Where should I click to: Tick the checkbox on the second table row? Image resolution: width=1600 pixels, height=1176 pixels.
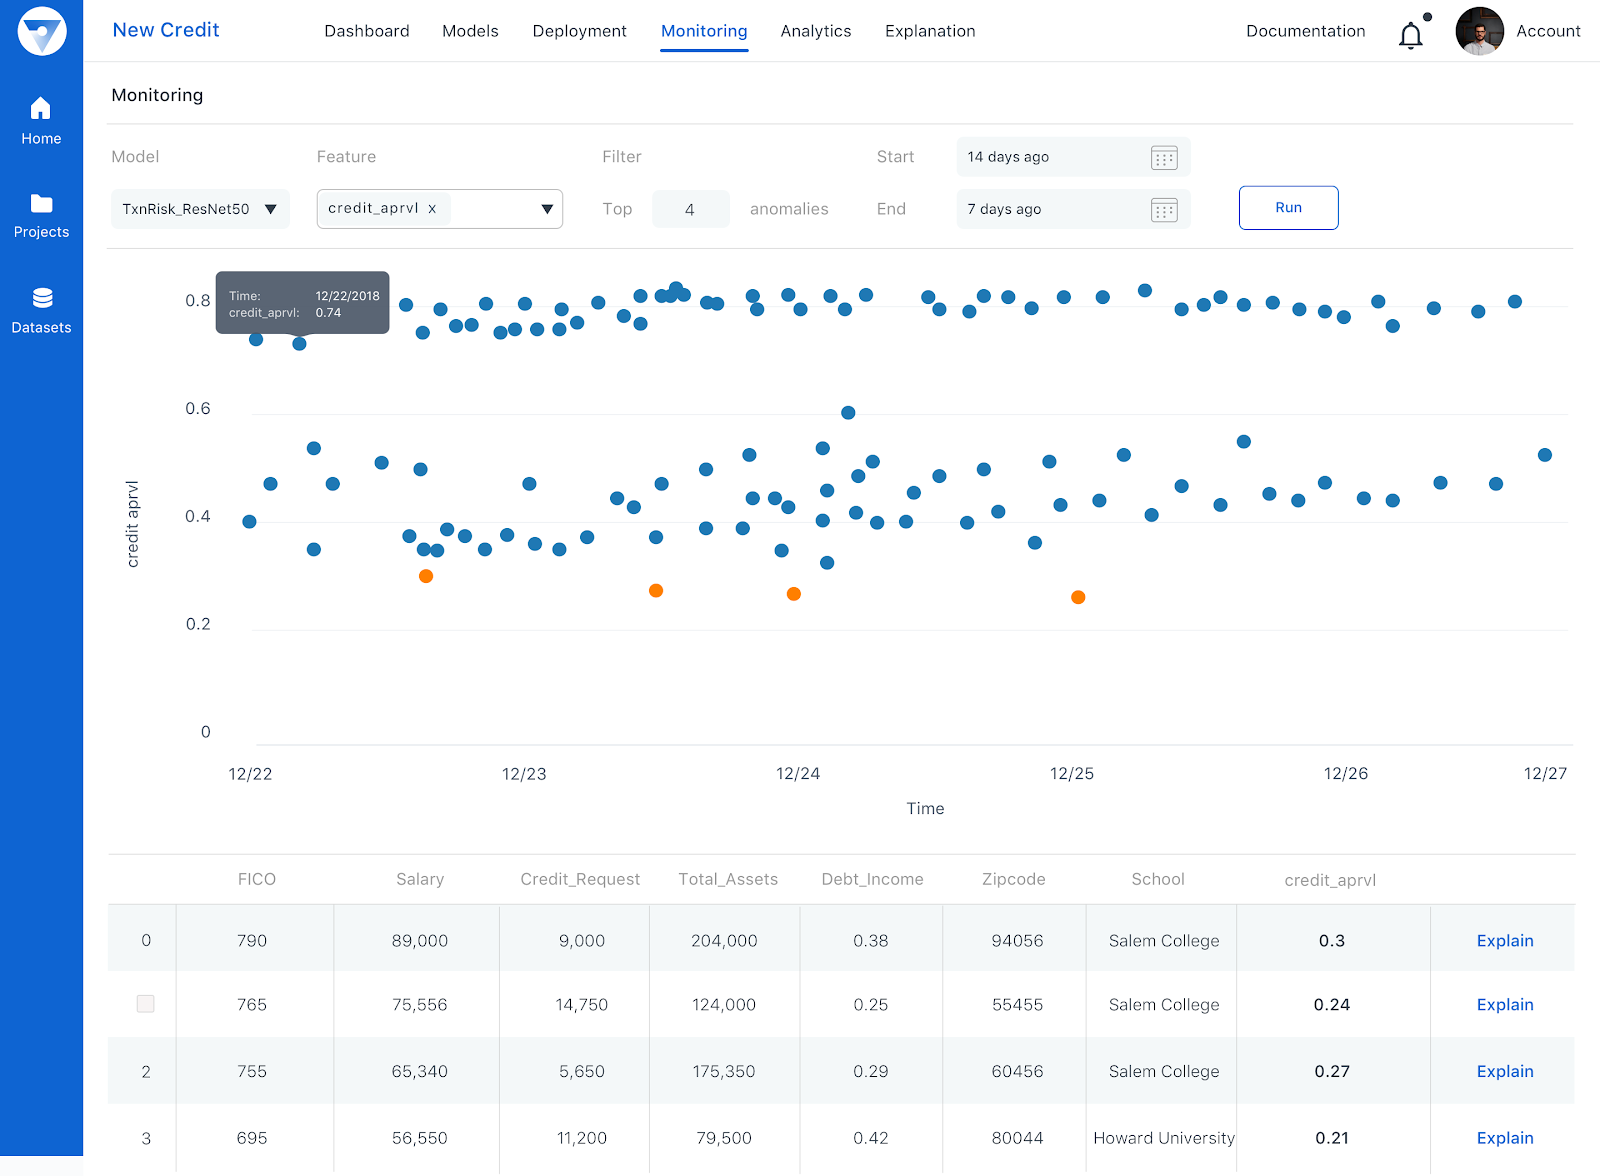(146, 1004)
